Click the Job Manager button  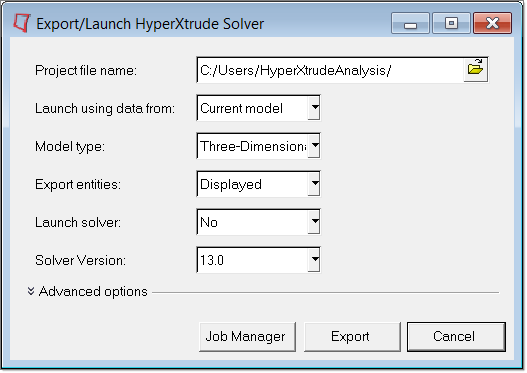point(247,337)
